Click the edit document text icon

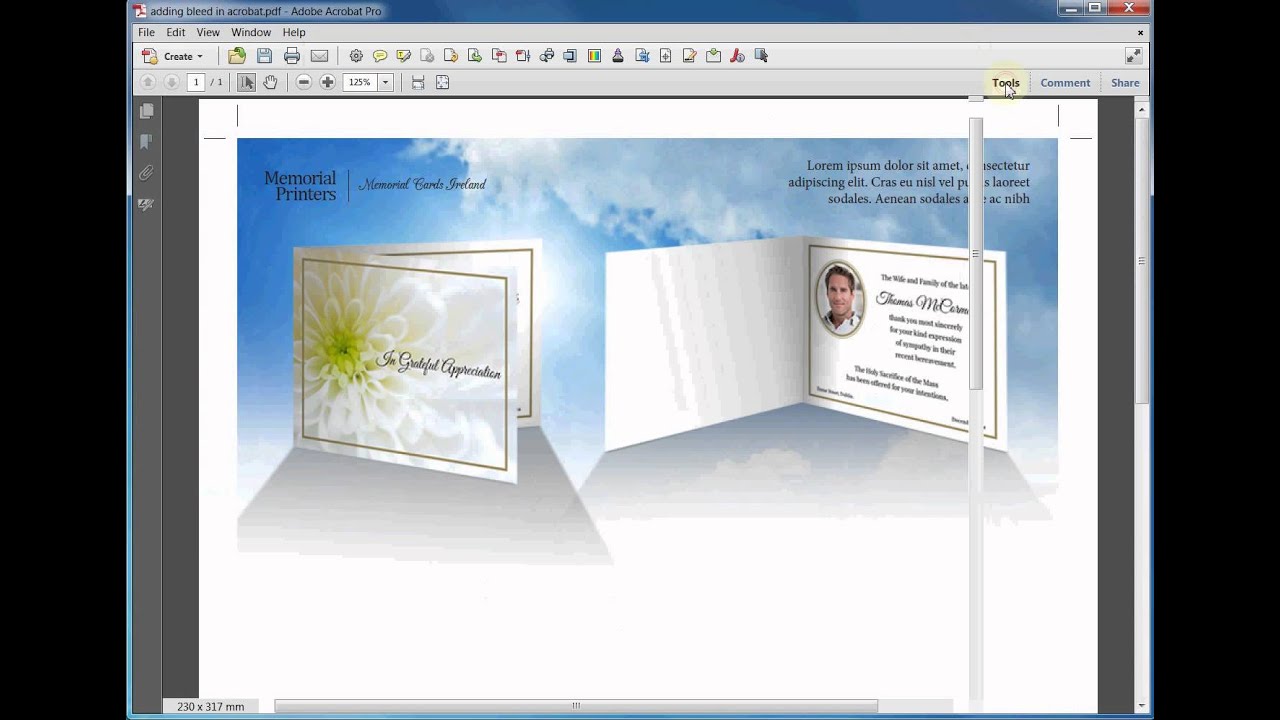[x=689, y=56]
